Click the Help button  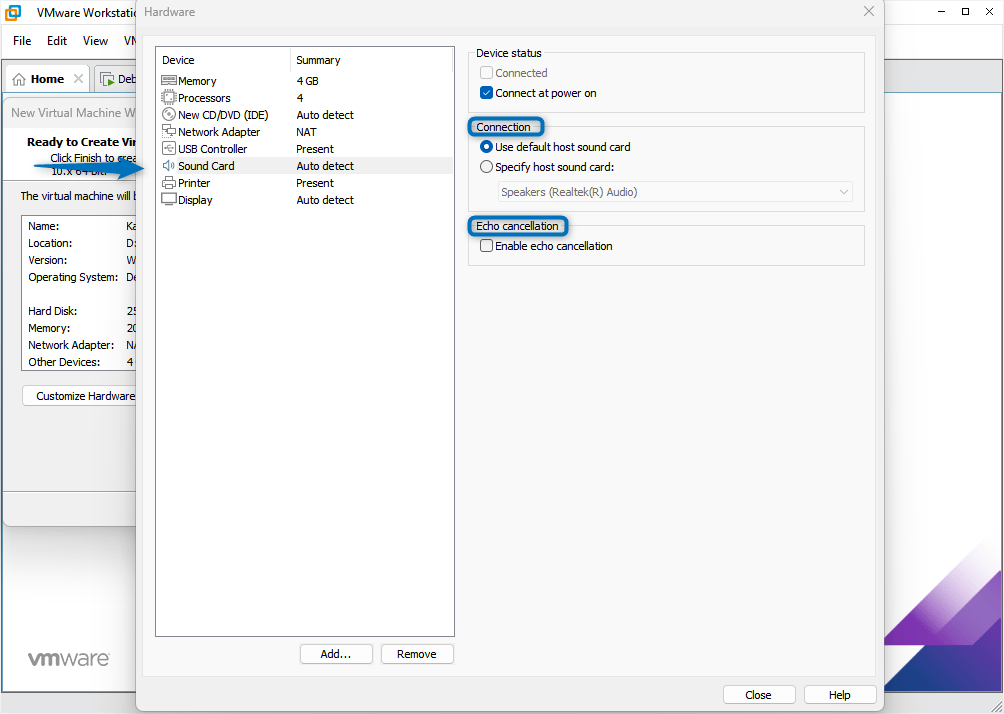(839, 694)
